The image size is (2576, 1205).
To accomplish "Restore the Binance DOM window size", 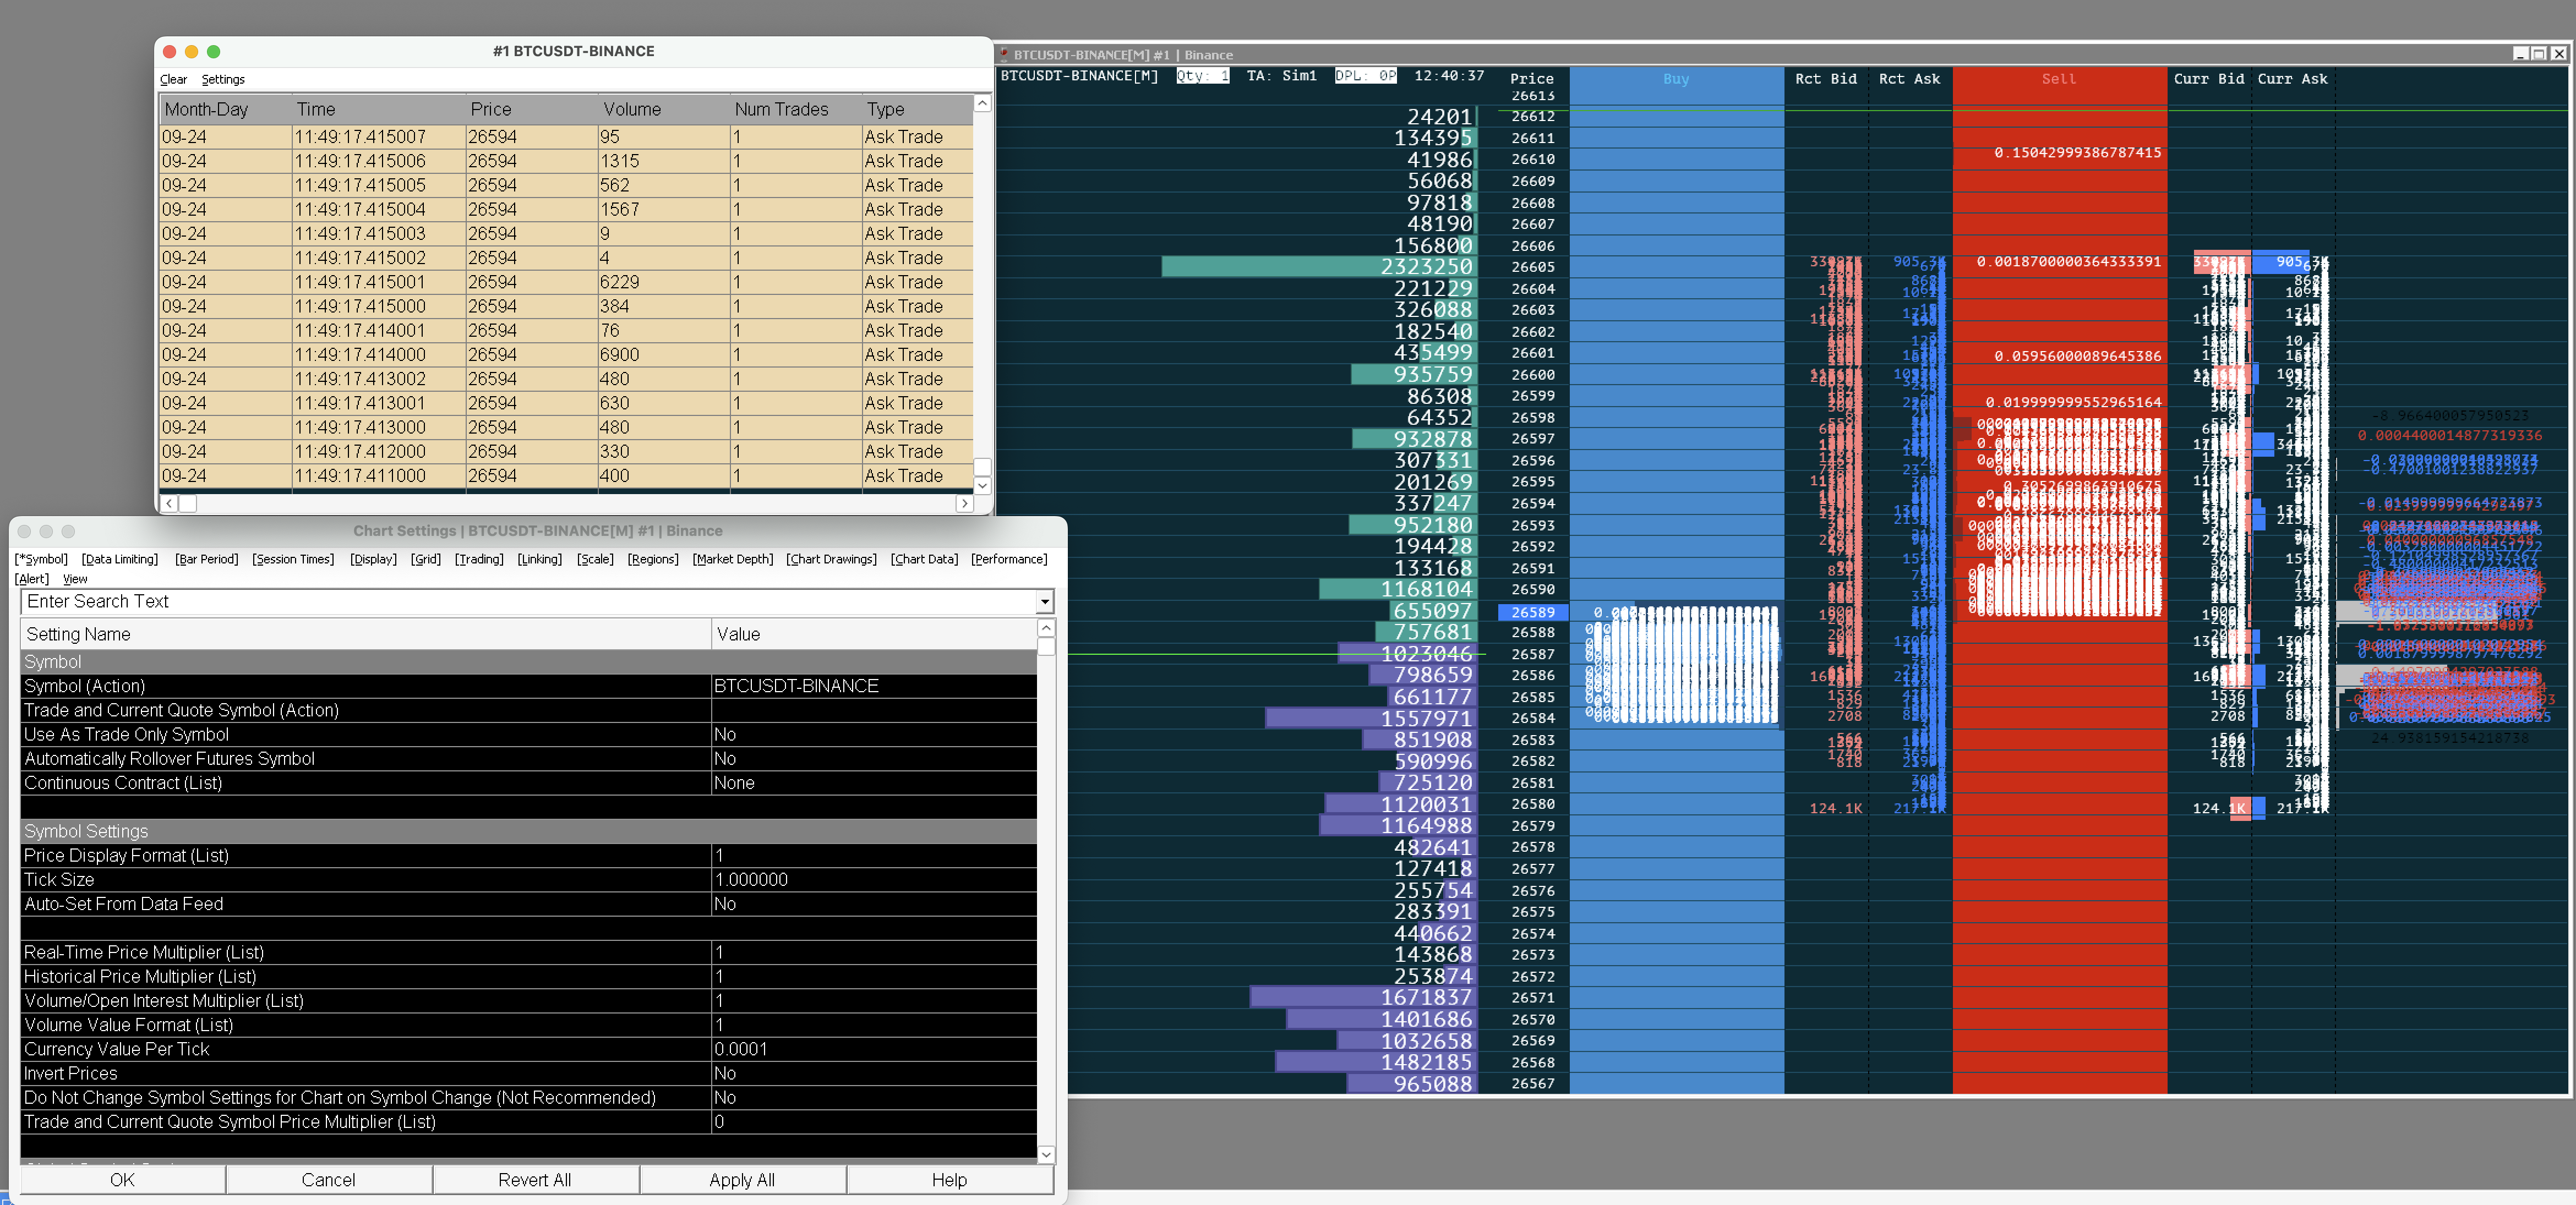I will [x=2538, y=54].
